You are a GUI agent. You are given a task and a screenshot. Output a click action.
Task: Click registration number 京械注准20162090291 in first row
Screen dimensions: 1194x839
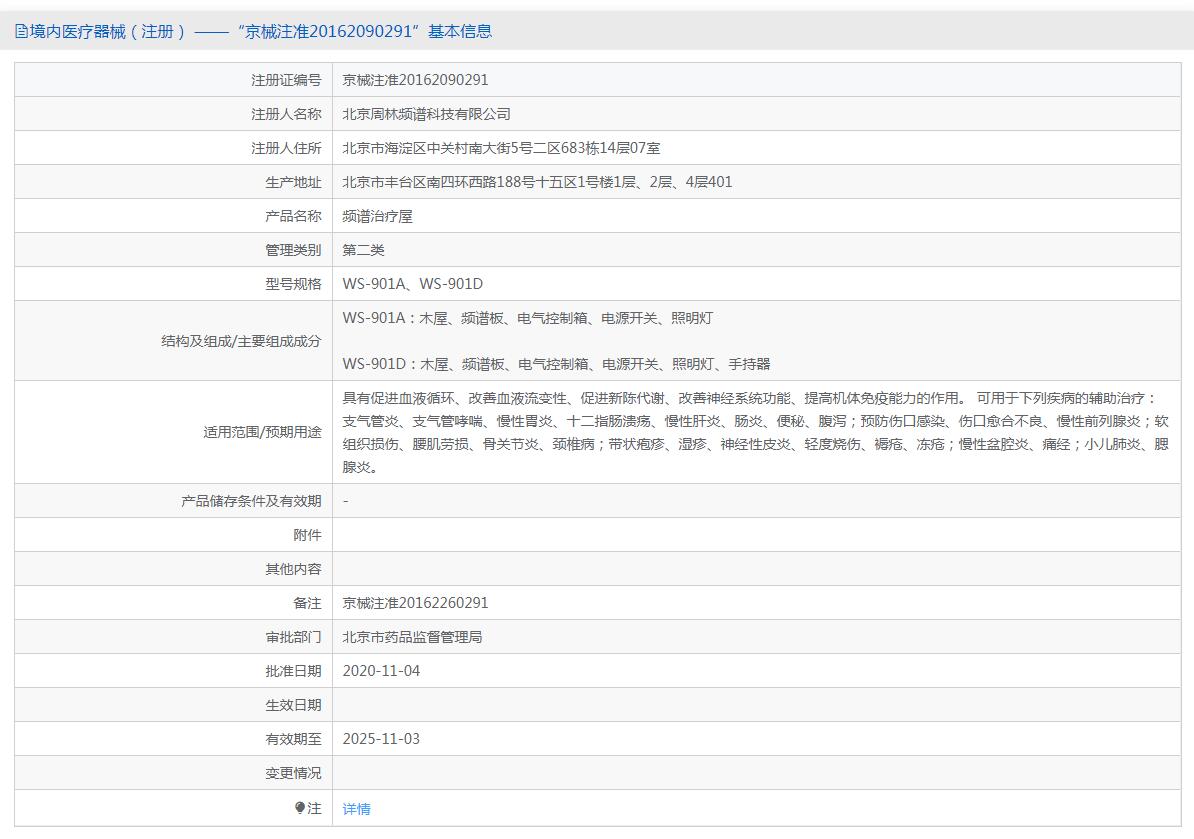(x=415, y=80)
